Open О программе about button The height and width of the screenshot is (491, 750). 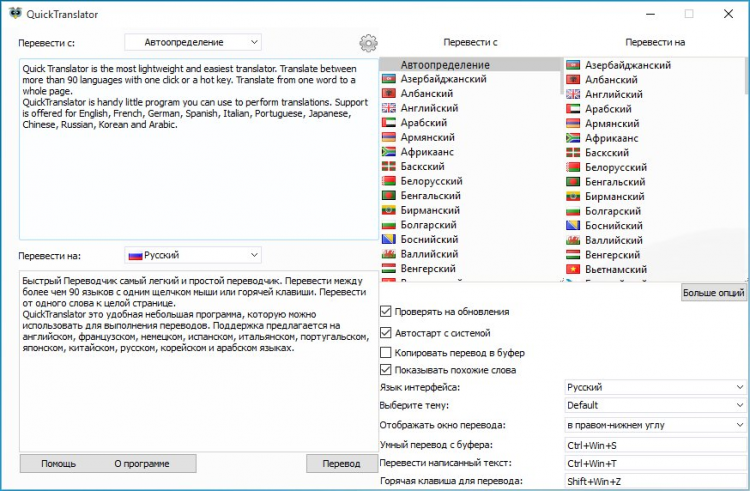[x=142, y=464]
